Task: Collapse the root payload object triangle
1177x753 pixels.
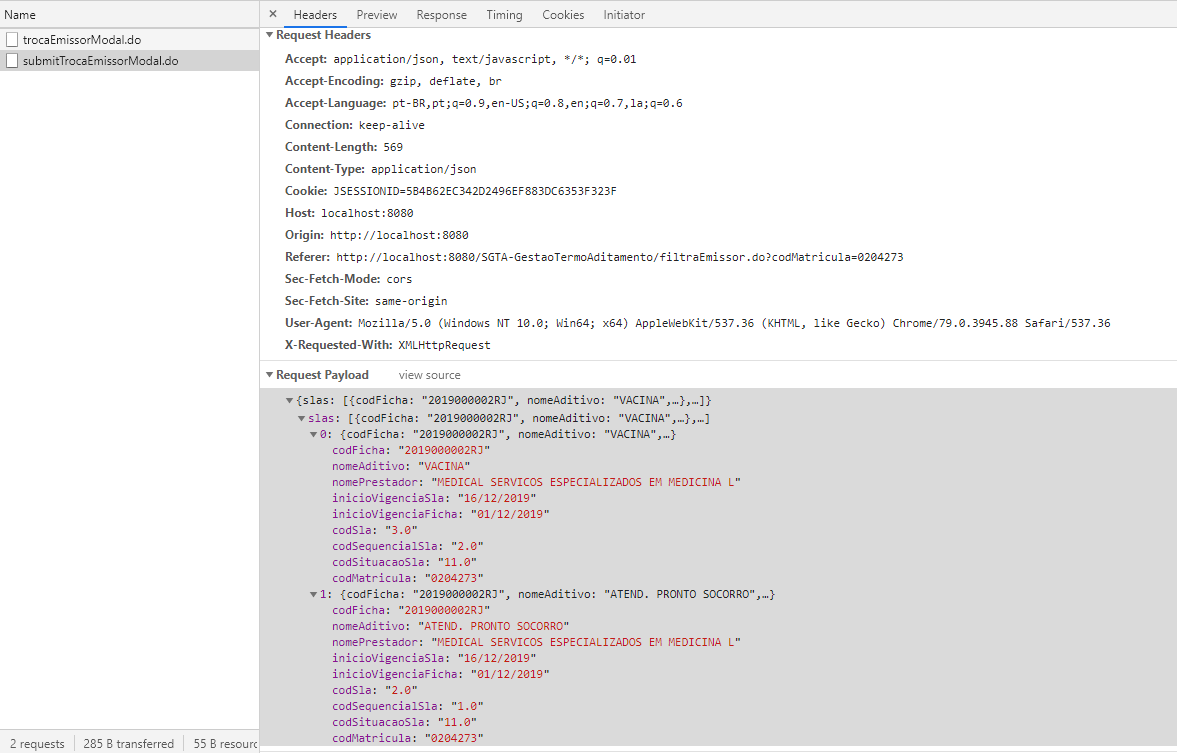Action: [290, 400]
